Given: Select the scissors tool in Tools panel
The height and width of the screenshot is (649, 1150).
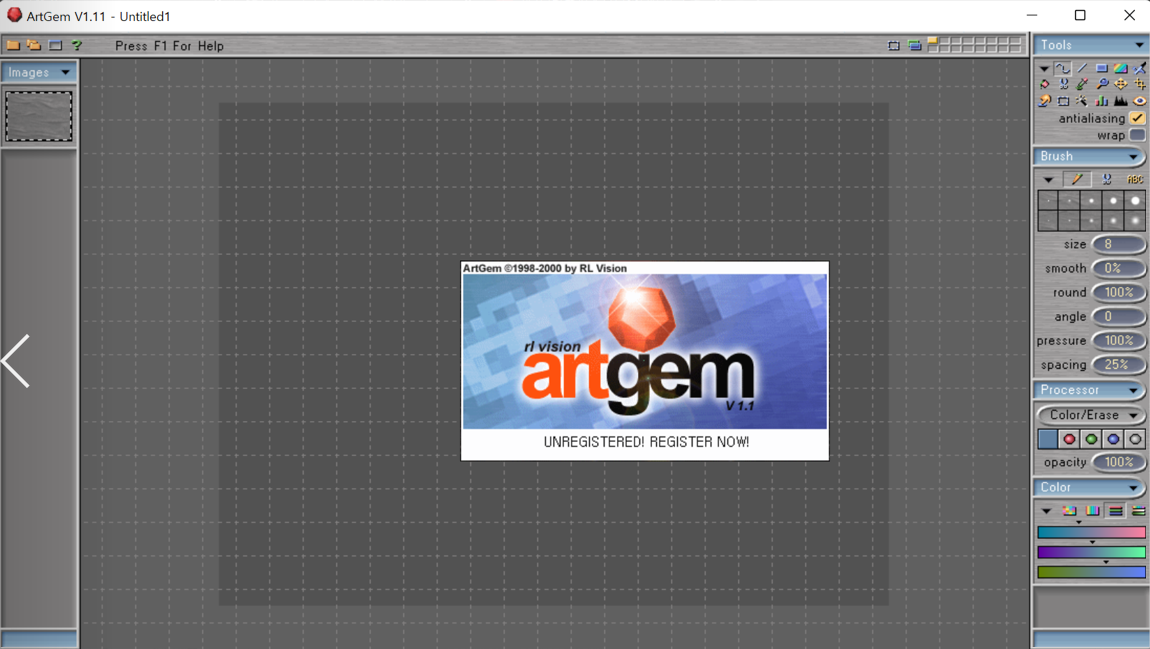Looking at the screenshot, I should tap(1063, 84).
